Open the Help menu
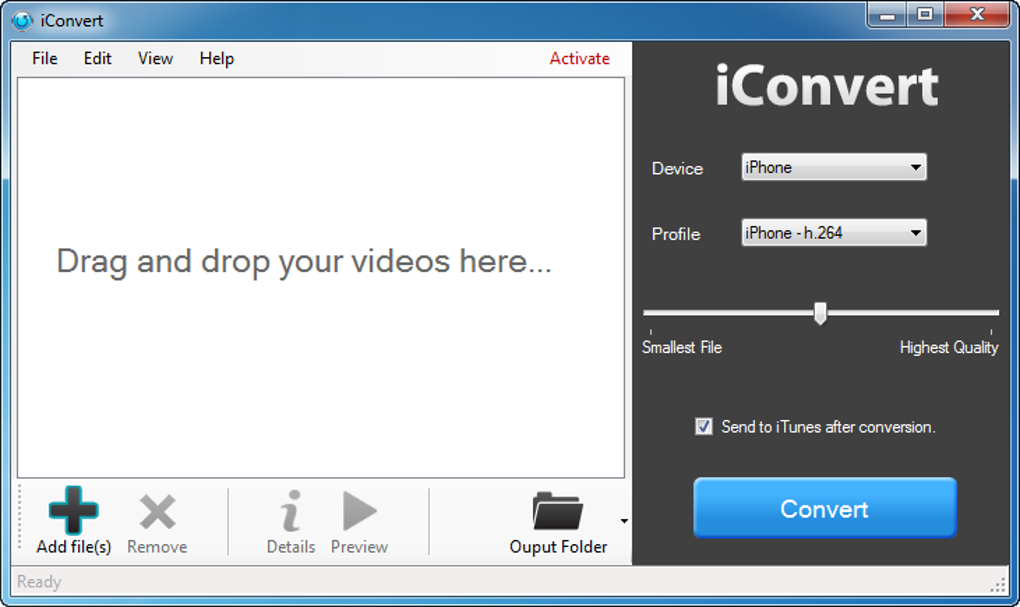The image size is (1020, 607). click(x=217, y=59)
